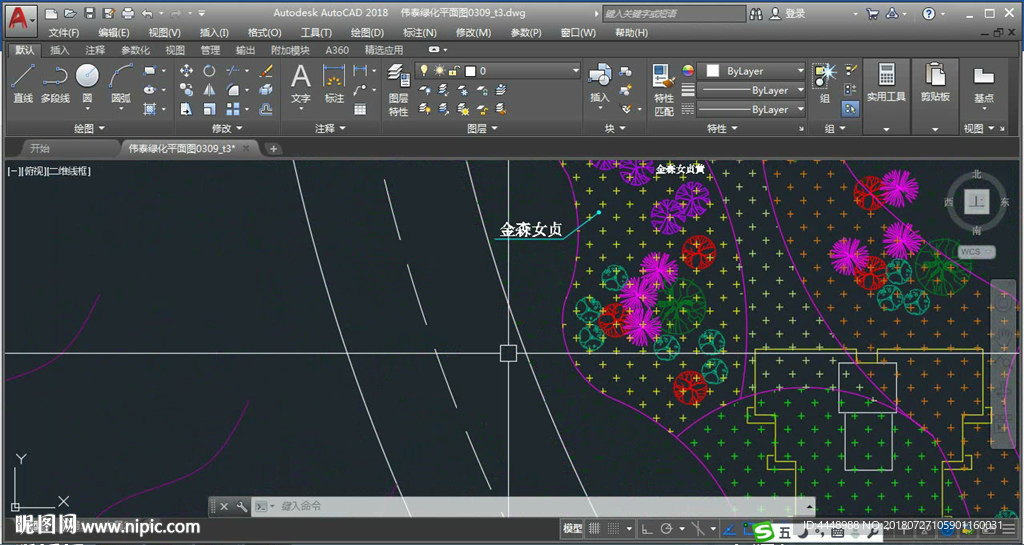Image resolution: width=1024 pixels, height=545 pixels.
Task: Open the Text (文字) tool
Action: (300, 84)
